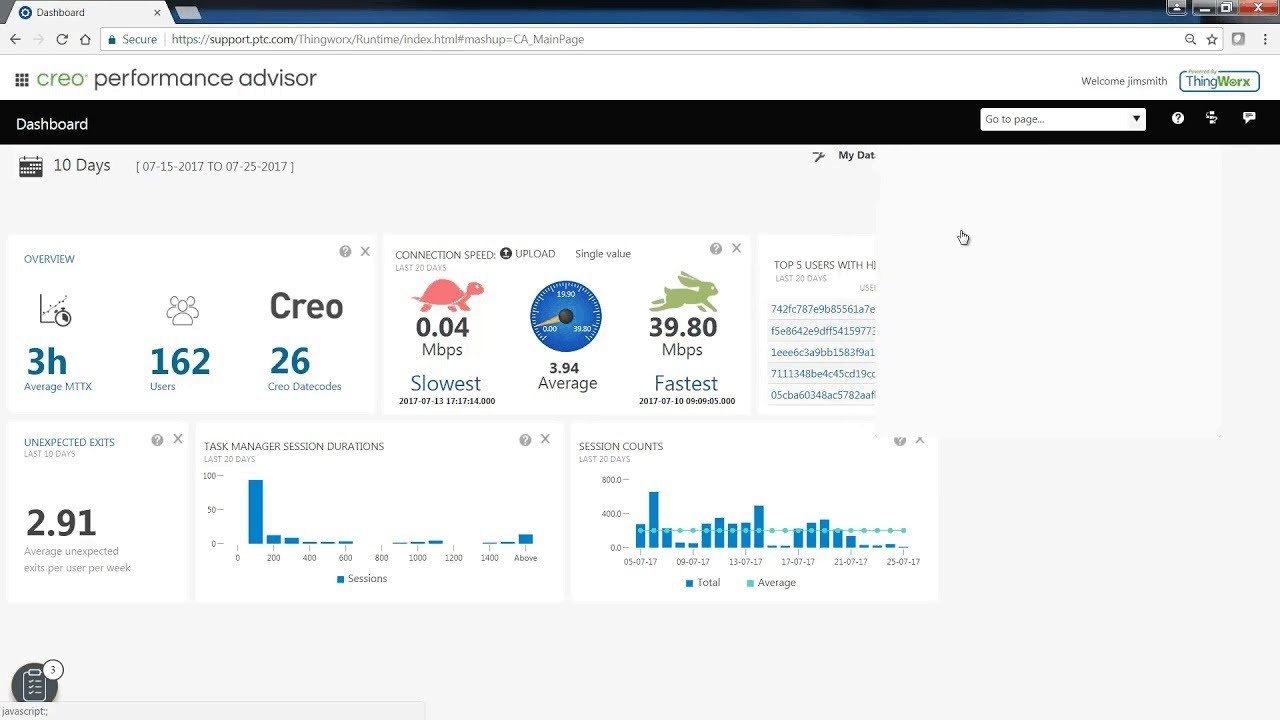Open the Go to page dropdown
Screen dimensions: 1280x720
[1062, 119]
